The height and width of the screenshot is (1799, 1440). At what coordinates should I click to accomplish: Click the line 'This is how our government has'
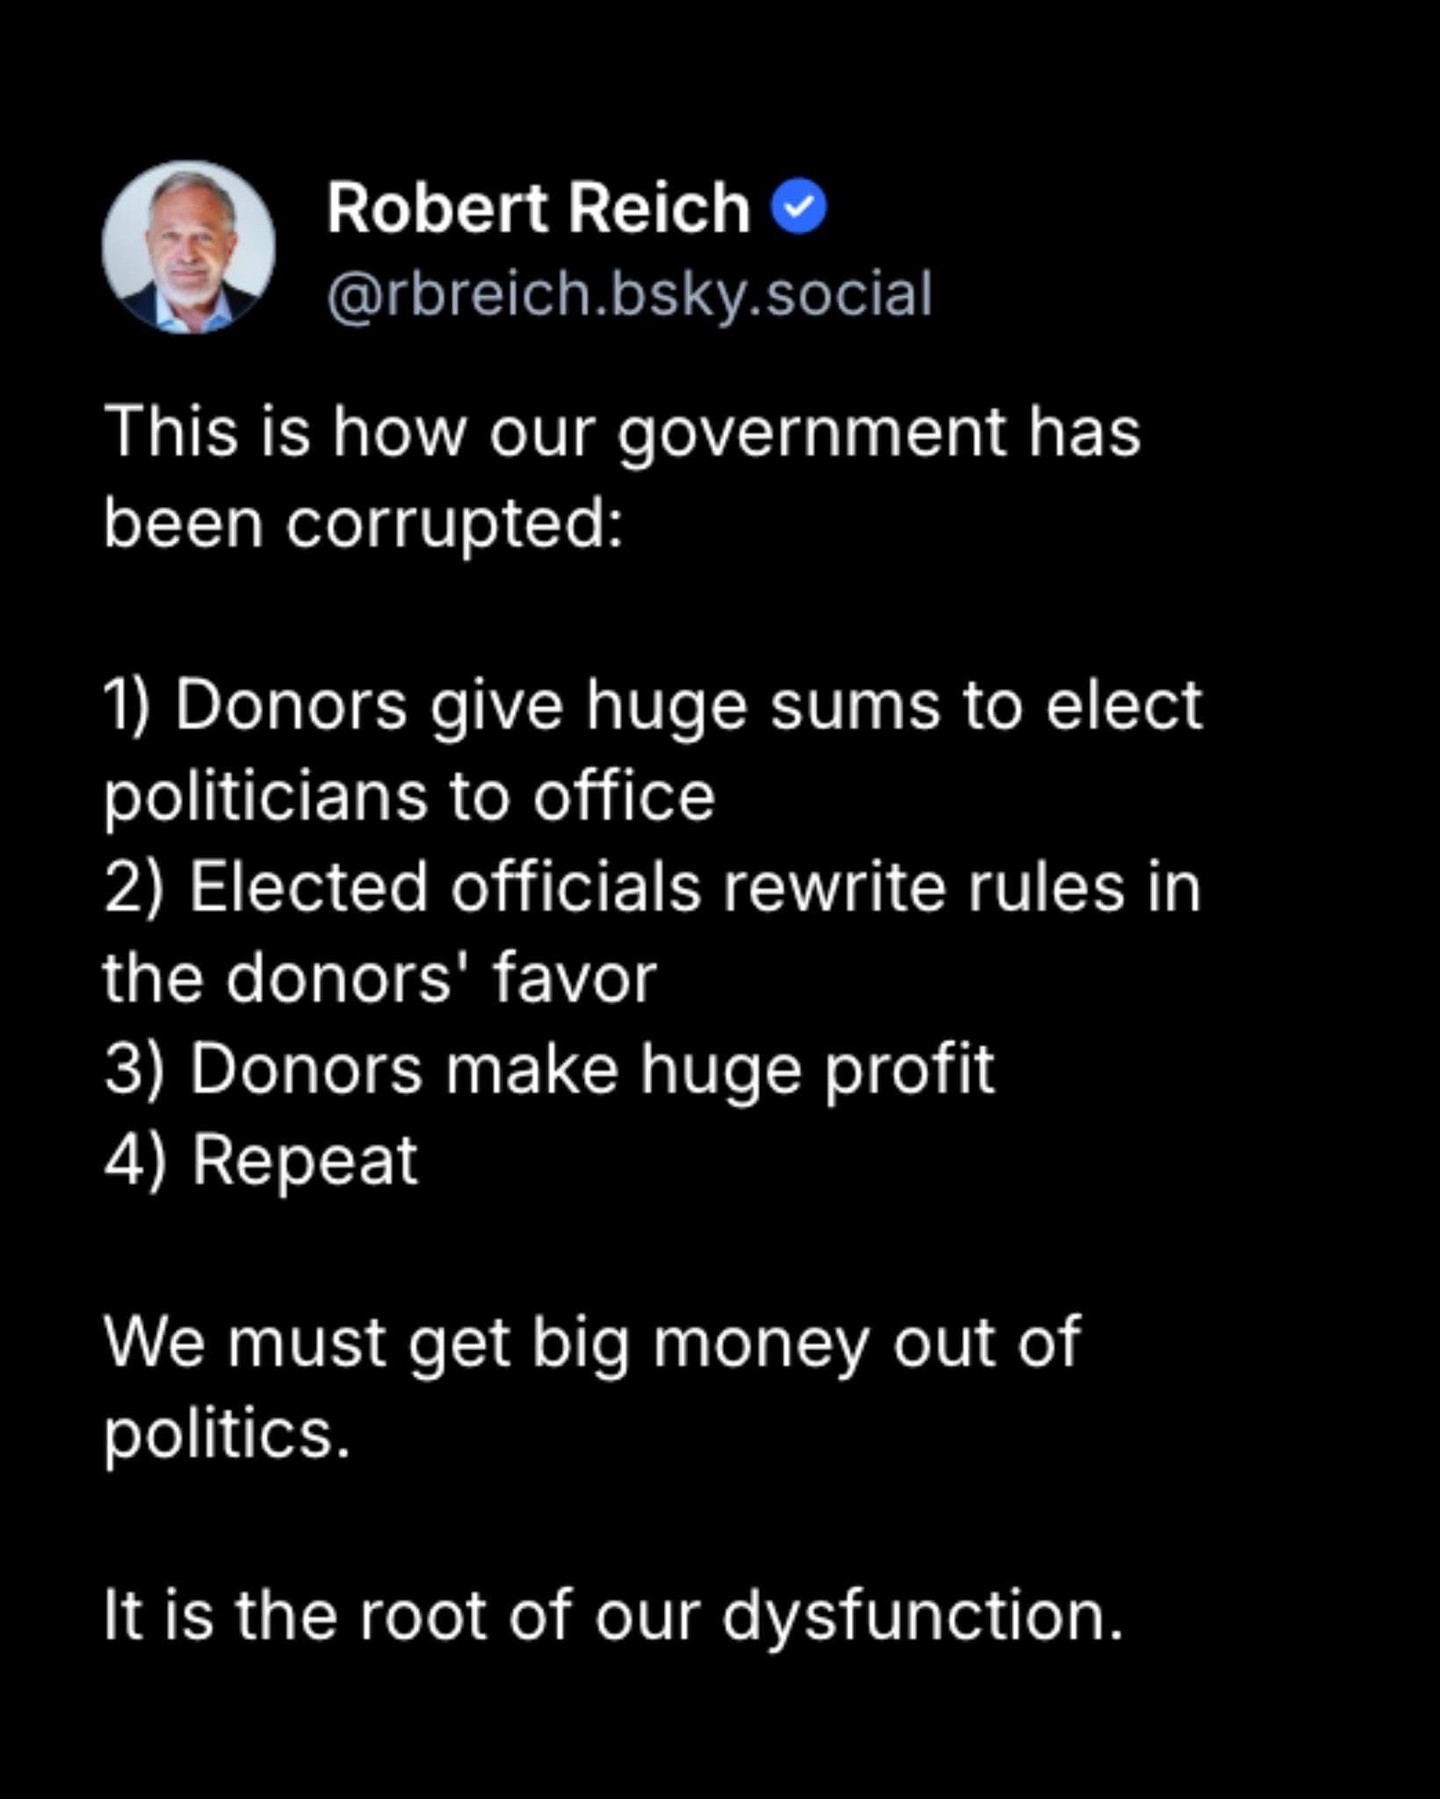[x=622, y=434]
